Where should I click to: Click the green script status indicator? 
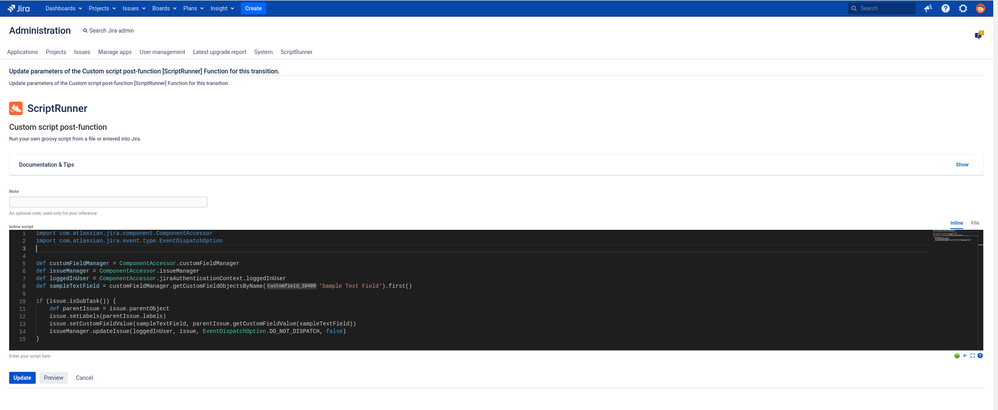point(957,356)
